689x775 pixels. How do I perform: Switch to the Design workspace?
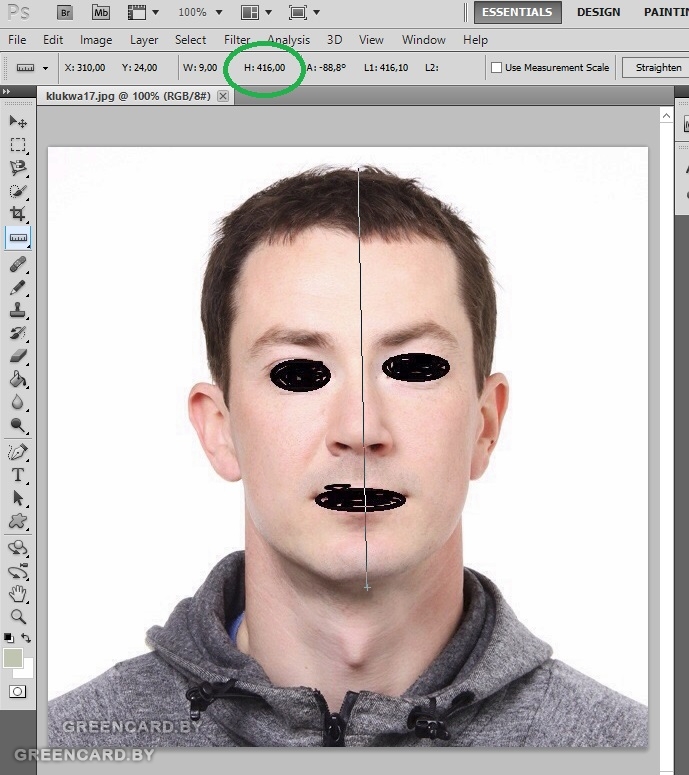pyautogui.click(x=599, y=12)
